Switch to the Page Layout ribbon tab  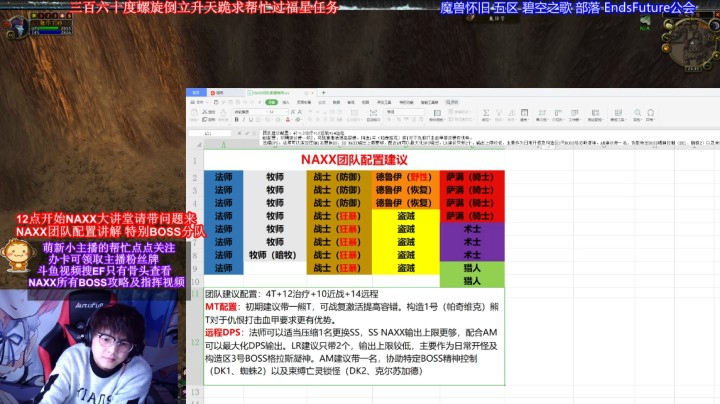304,102
